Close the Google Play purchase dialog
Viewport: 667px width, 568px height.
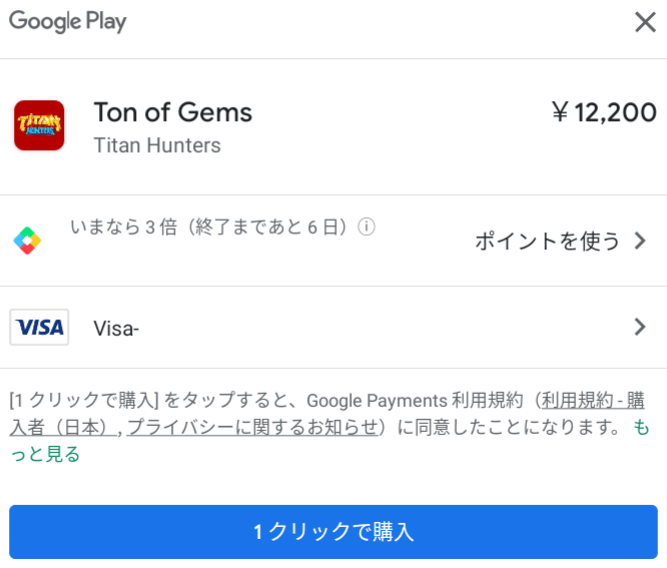645,22
